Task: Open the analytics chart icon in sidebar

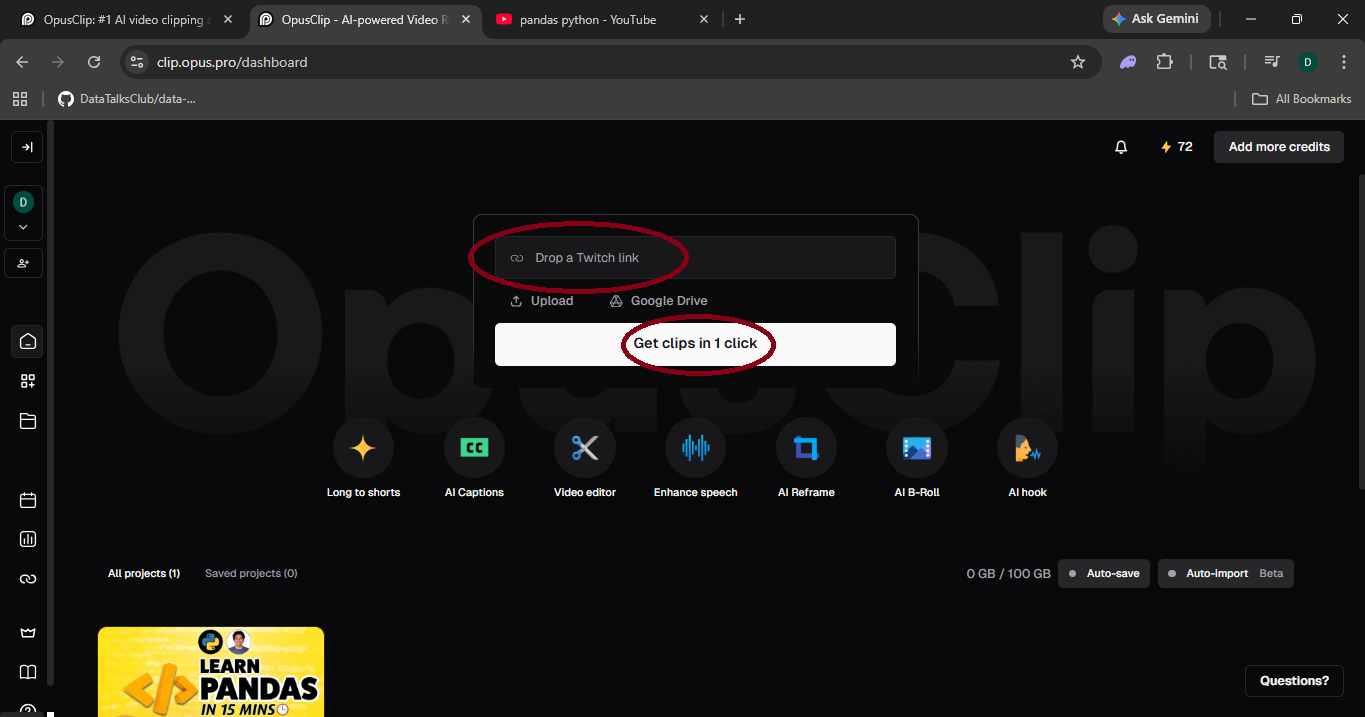Action: [x=28, y=539]
